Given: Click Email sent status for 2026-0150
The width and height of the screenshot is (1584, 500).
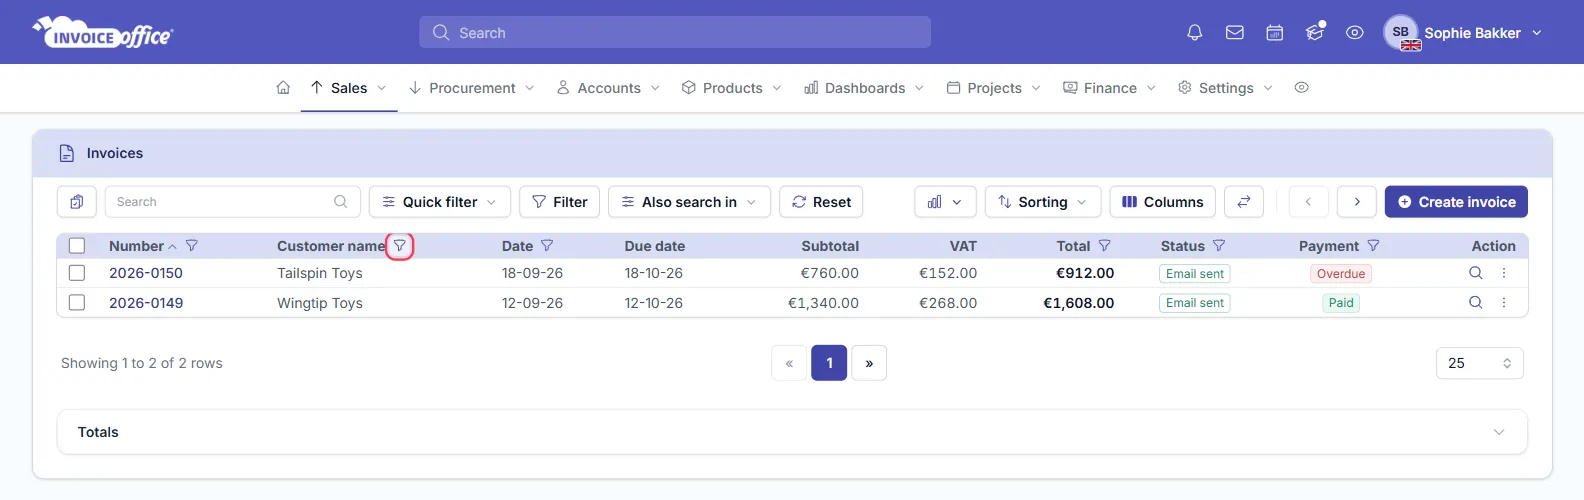Looking at the screenshot, I should pos(1195,273).
